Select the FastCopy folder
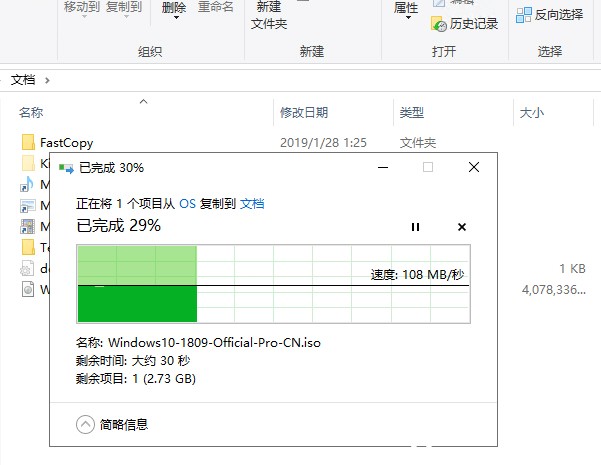This screenshot has width=601, height=465. click(x=66, y=142)
